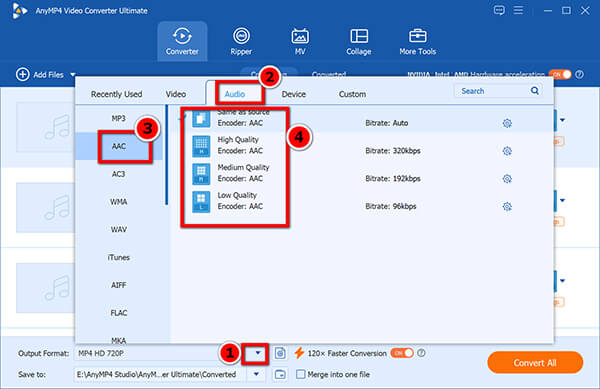Image resolution: width=600 pixels, height=389 pixels.
Task: Click the third file music thumbnail
Action: coord(46,288)
